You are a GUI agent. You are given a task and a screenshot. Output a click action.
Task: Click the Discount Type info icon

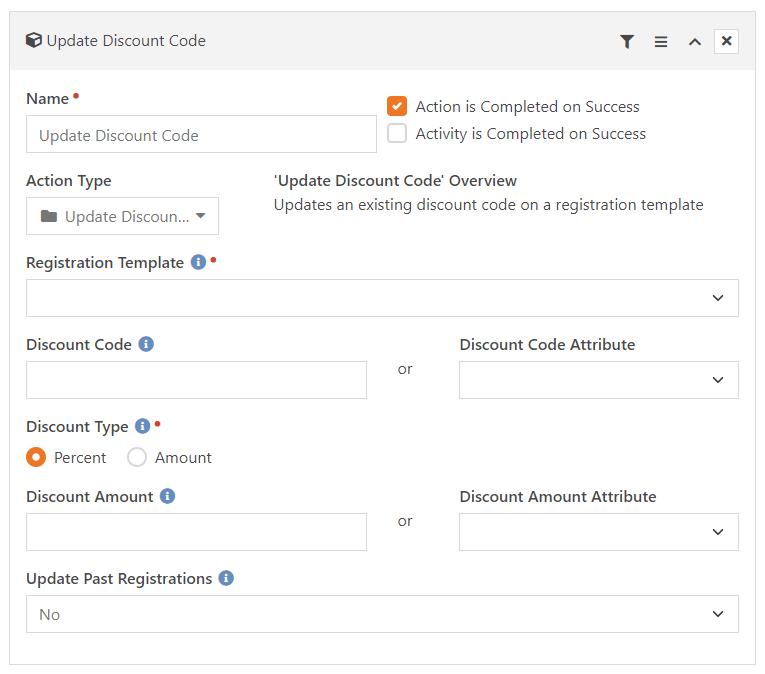point(142,426)
